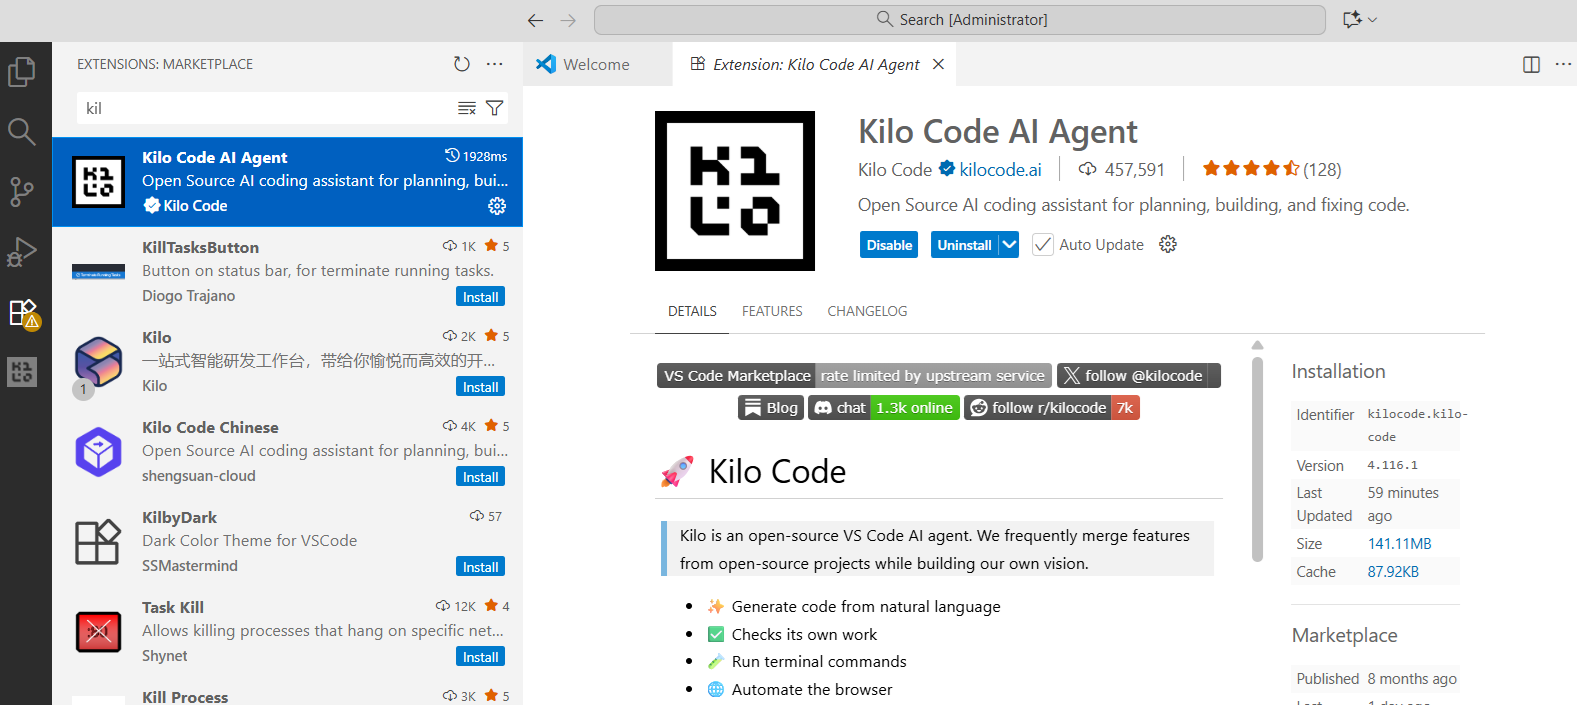Split the editor to the right
The image size is (1577, 705).
tap(1531, 64)
